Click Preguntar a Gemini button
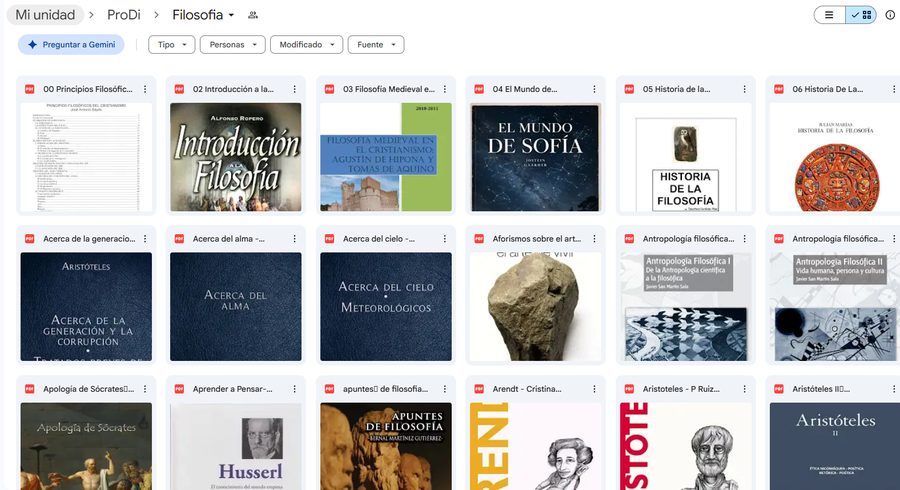The height and width of the screenshot is (490, 900). [71, 45]
